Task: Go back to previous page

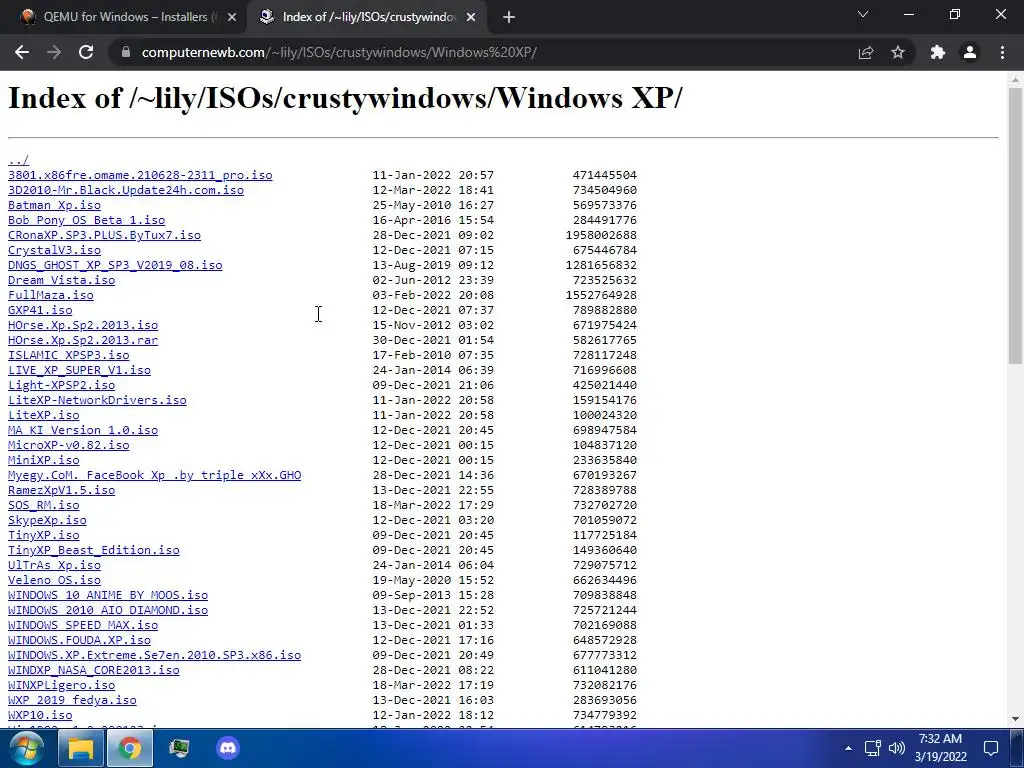Action: coord(22,52)
